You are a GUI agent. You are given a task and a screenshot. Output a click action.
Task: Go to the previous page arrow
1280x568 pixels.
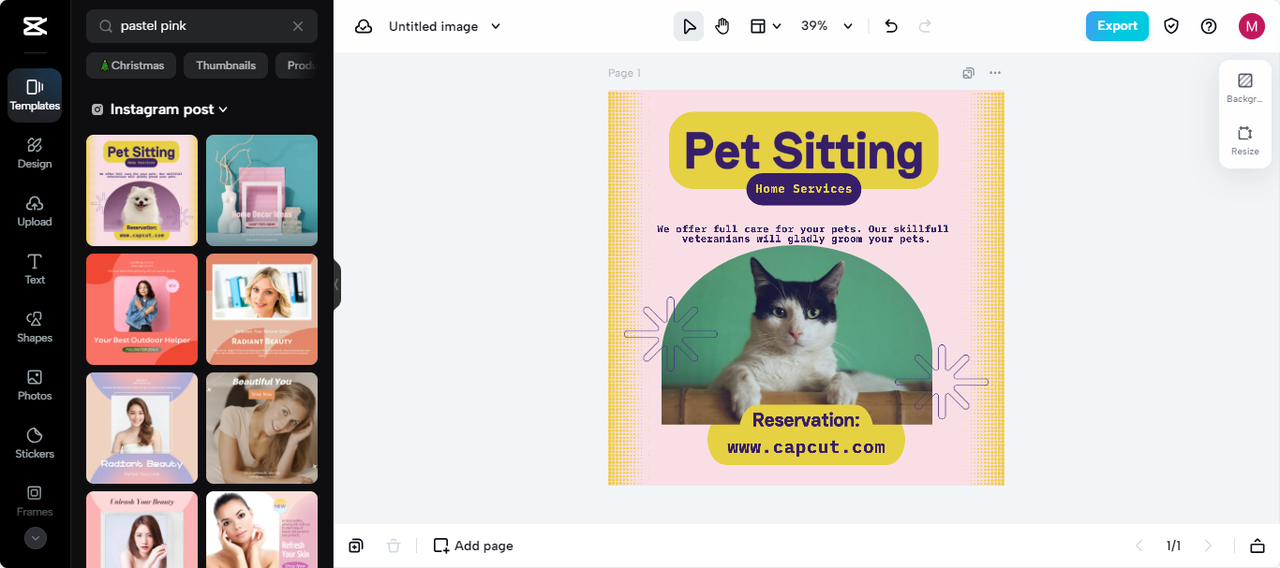[1138, 546]
